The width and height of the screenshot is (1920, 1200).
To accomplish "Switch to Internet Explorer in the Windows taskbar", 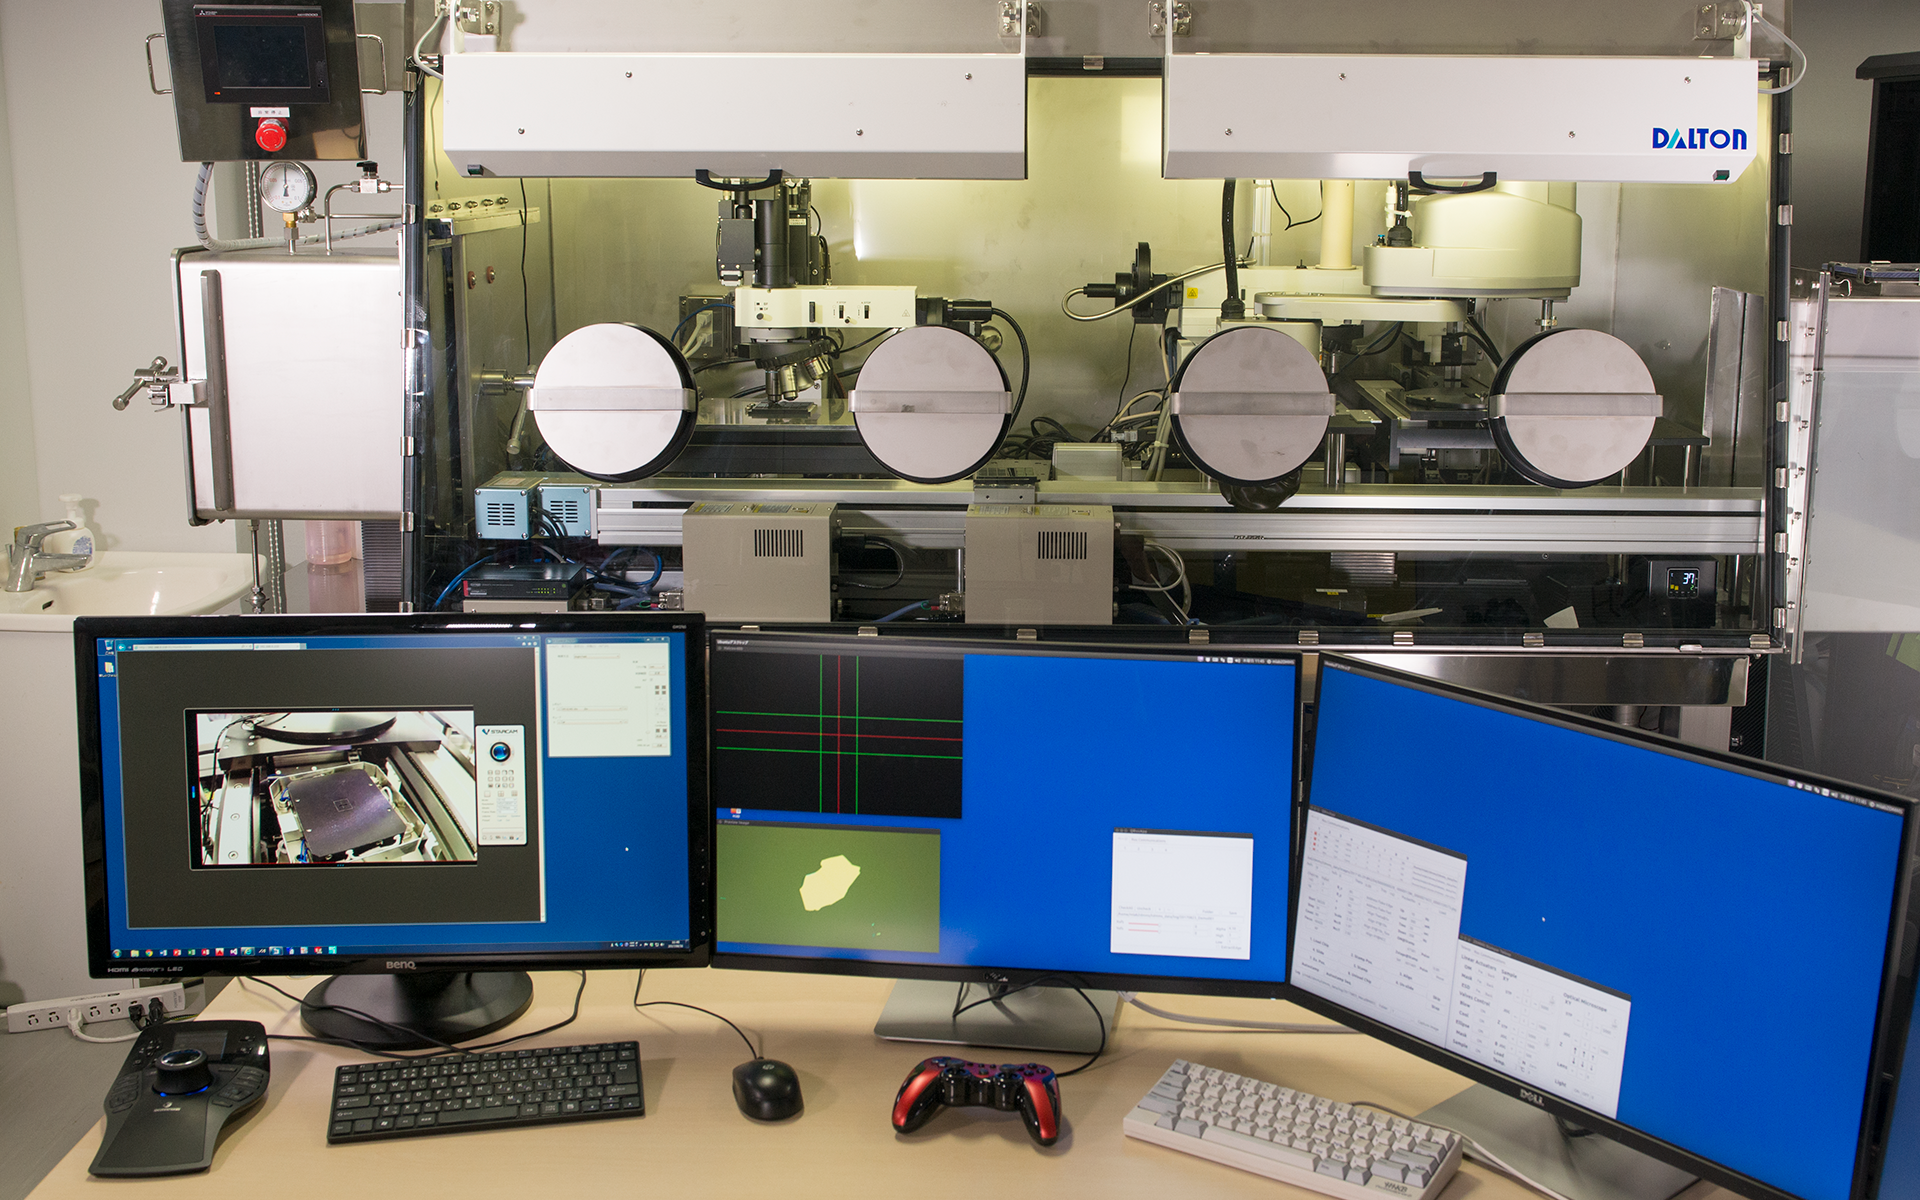I will coord(247,952).
